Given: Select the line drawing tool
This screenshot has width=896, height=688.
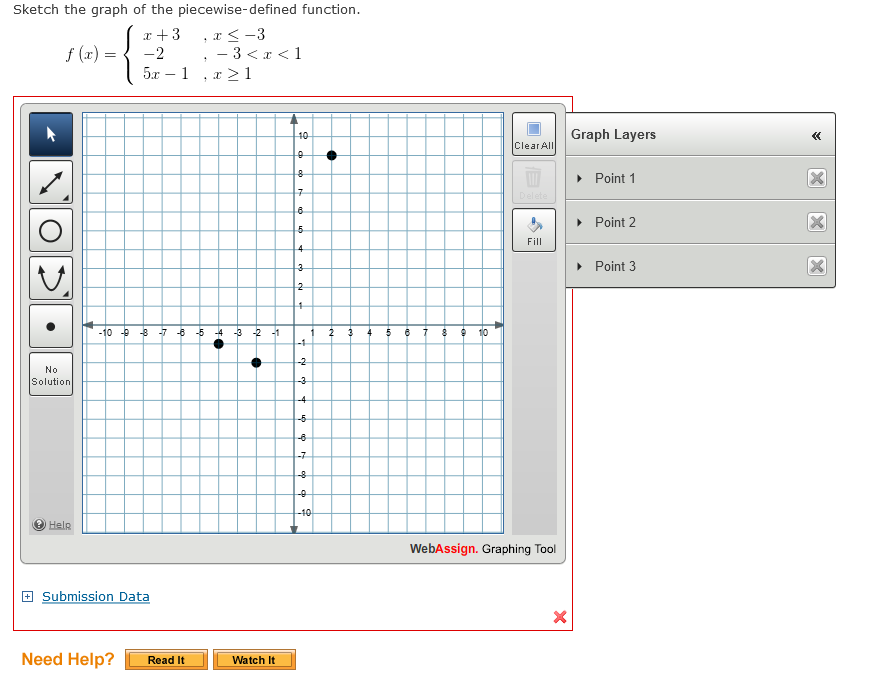Looking at the screenshot, I should tap(50, 182).
